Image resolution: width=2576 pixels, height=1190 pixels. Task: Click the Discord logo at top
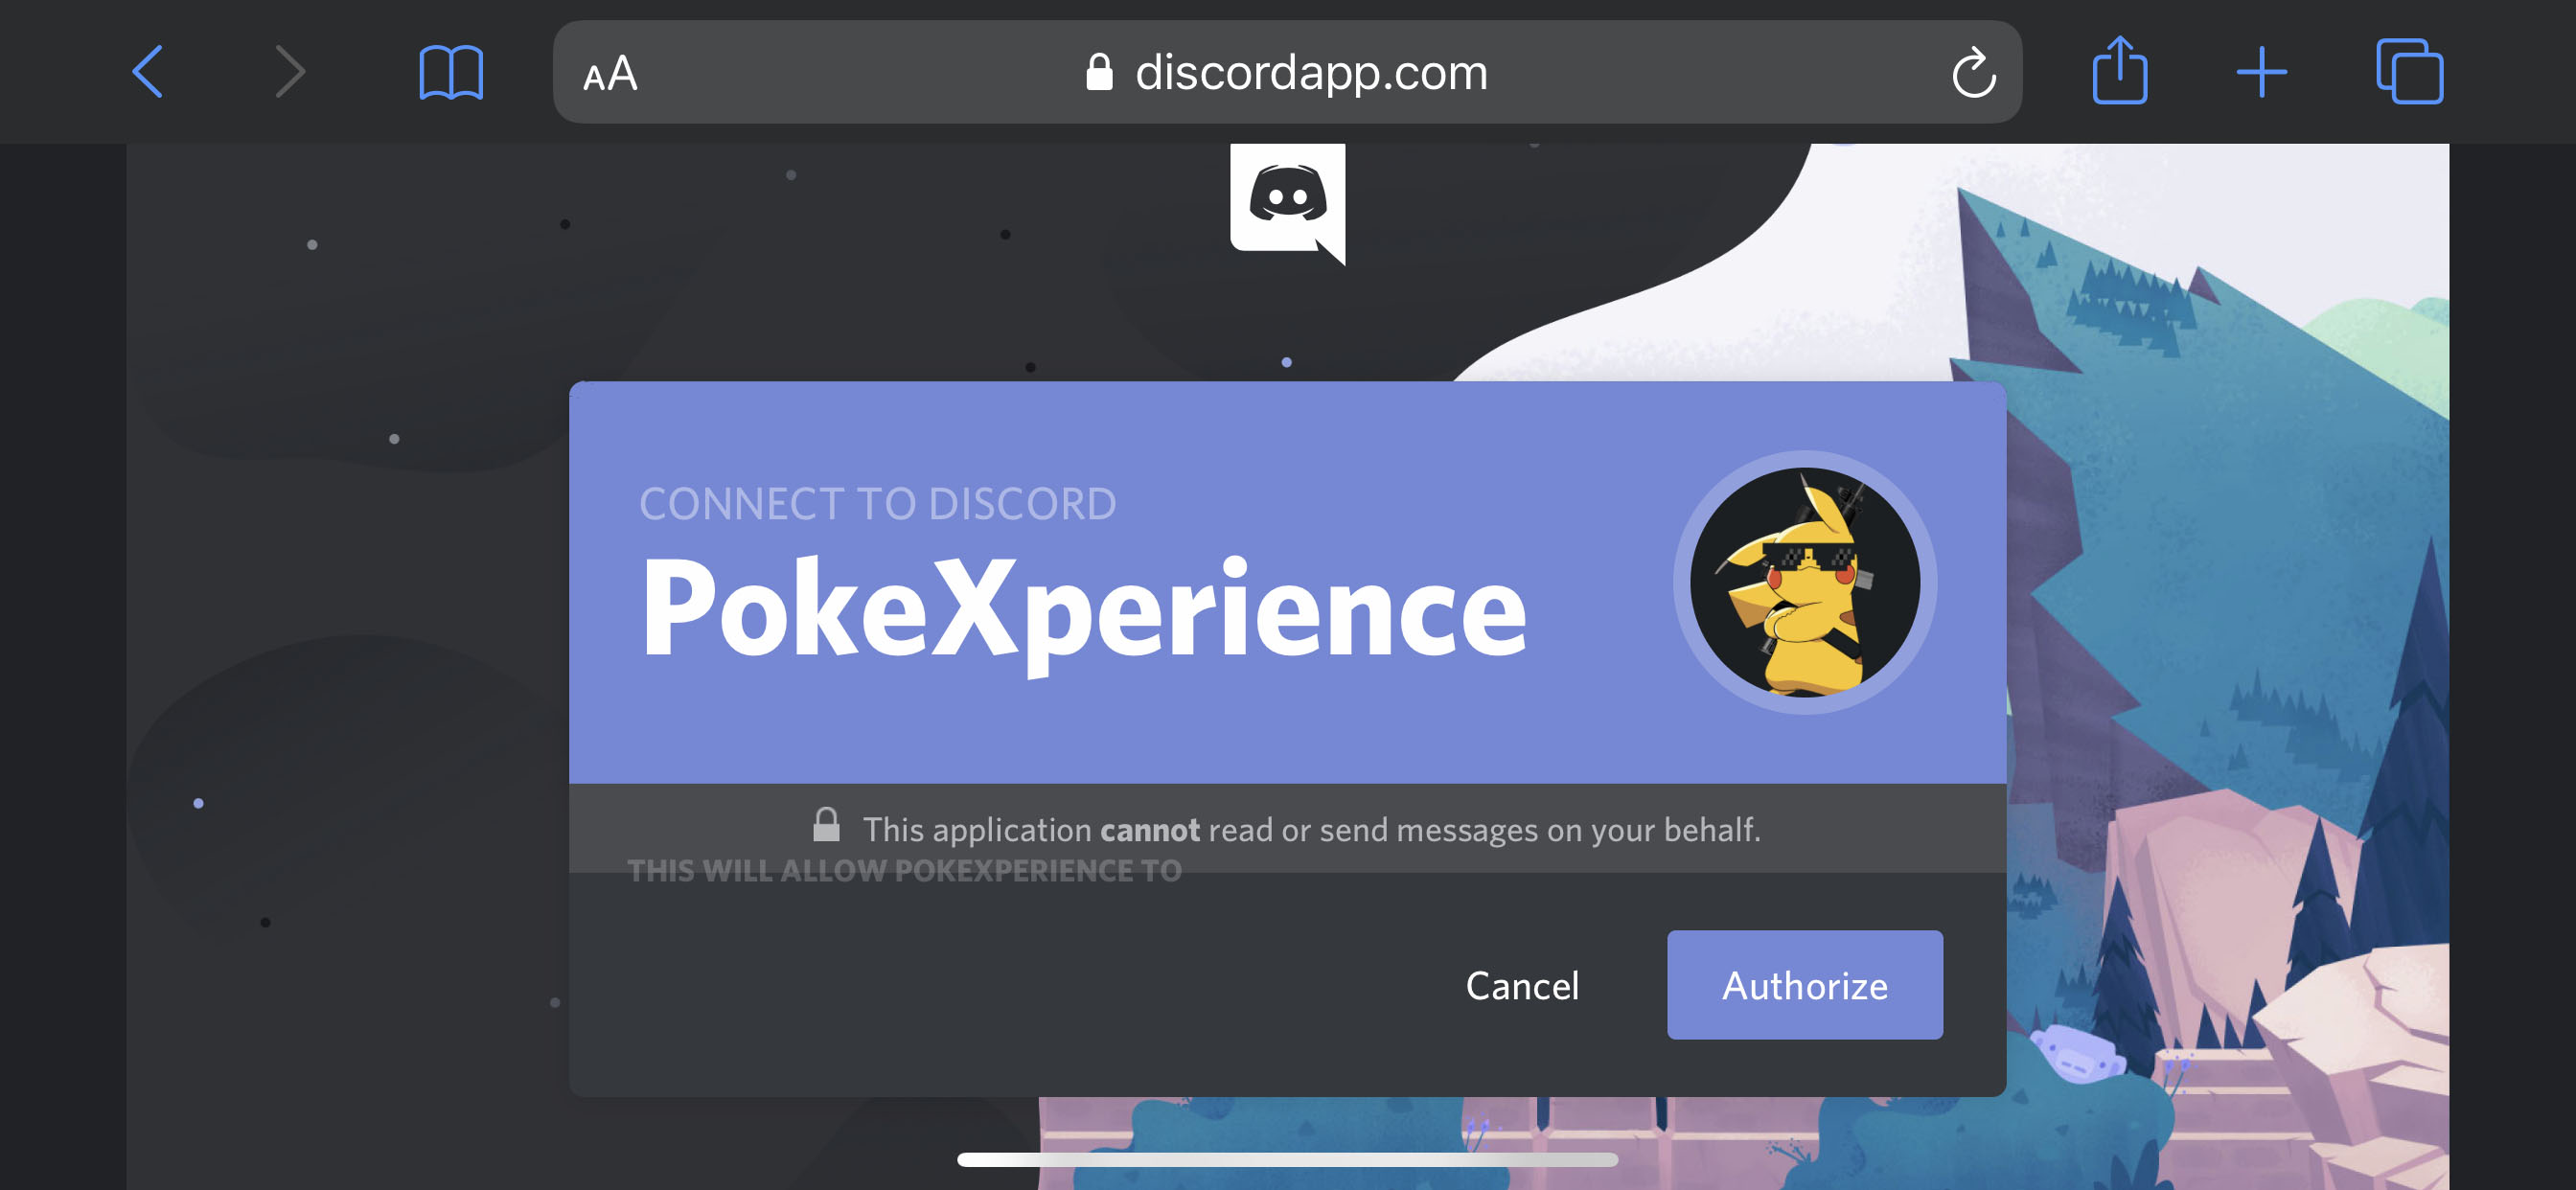click(1288, 204)
